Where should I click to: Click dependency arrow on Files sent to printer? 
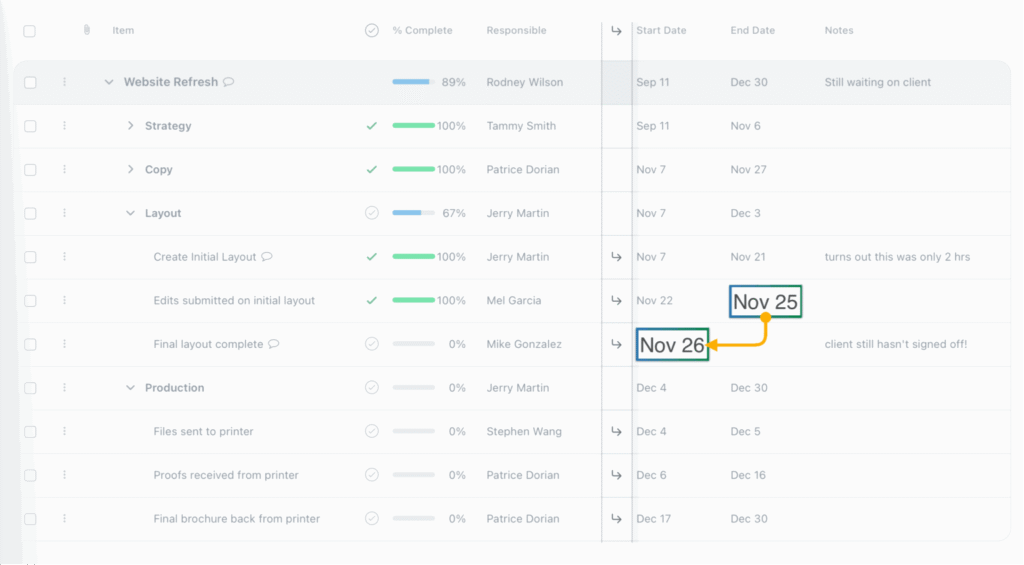(616, 432)
